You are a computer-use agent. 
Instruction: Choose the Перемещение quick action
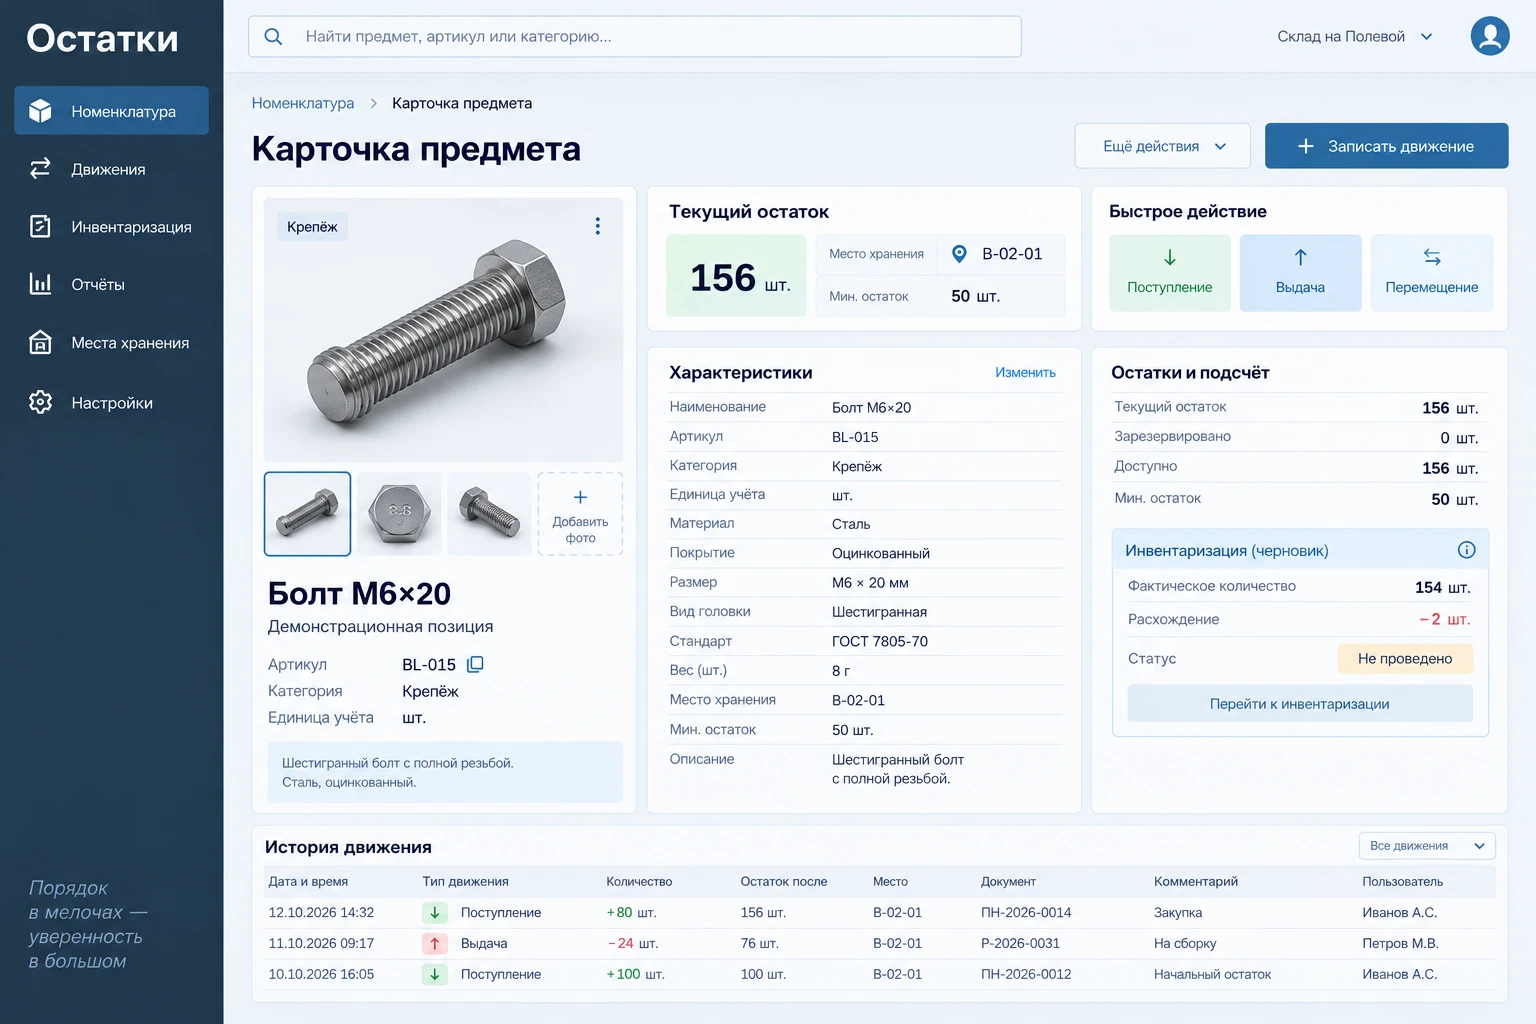(1432, 273)
